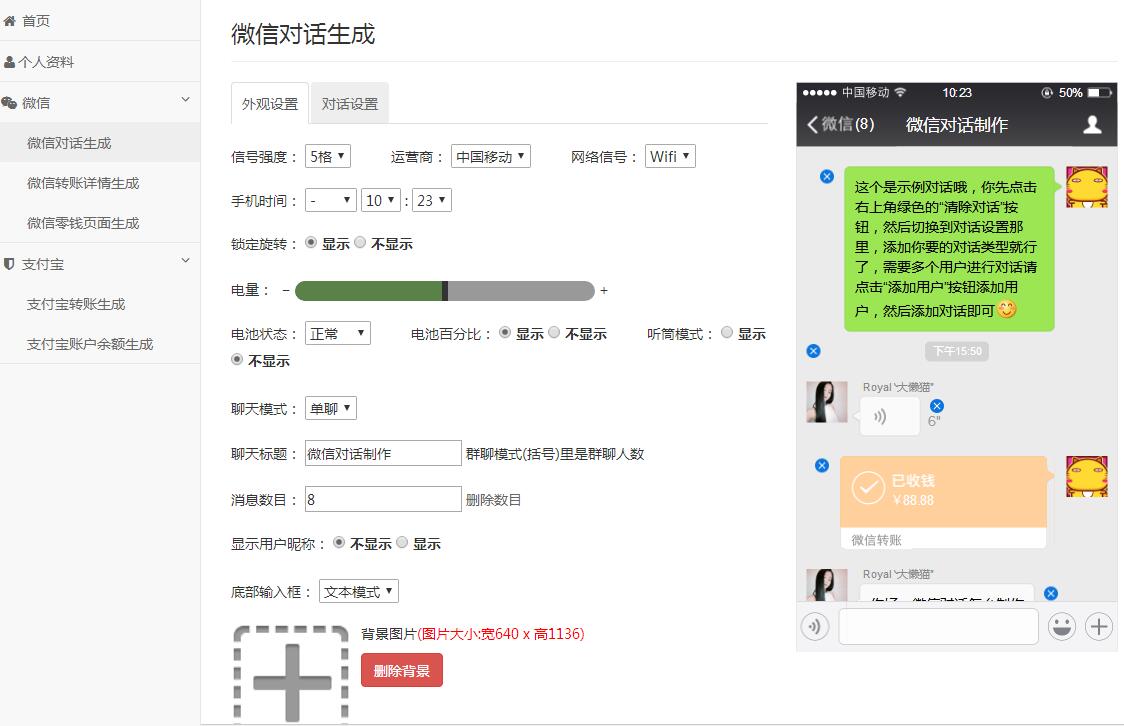Select 不显示 for 锁定旋转
Image resolution: width=1124 pixels, height=726 pixels.
pyautogui.click(x=360, y=242)
